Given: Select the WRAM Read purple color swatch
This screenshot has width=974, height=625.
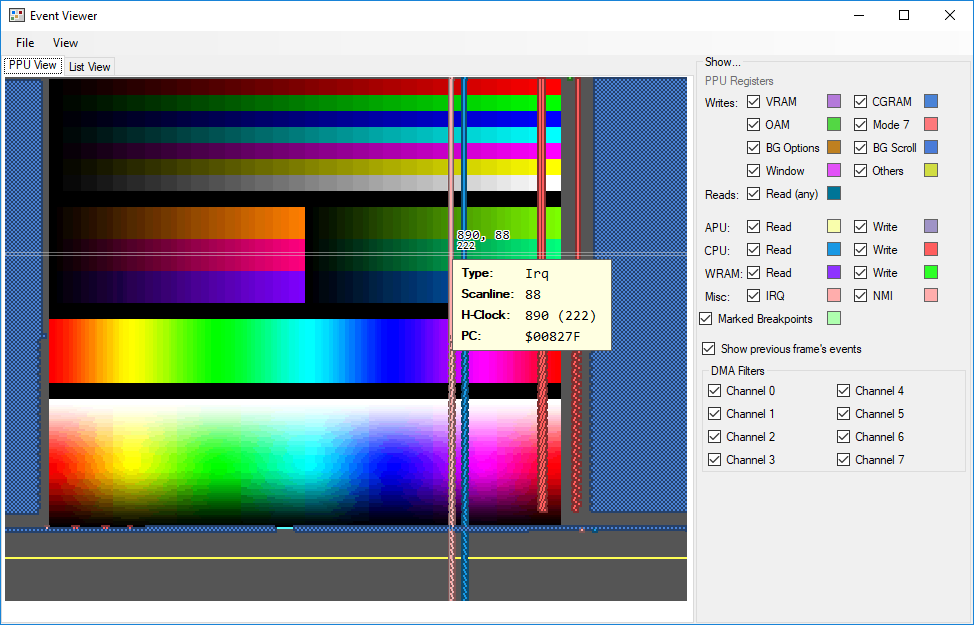Looking at the screenshot, I should click(x=834, y=273).
